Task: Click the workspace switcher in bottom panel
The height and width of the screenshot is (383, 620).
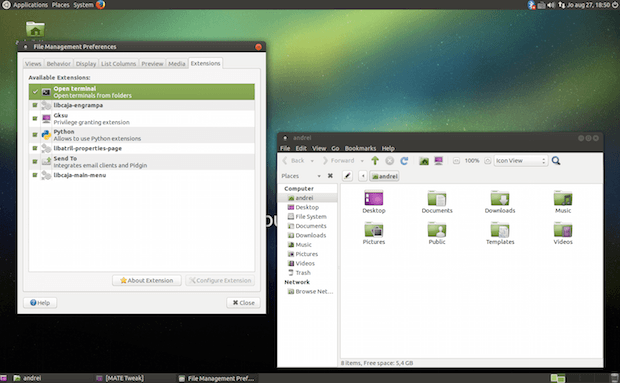Action: (558, 378)
